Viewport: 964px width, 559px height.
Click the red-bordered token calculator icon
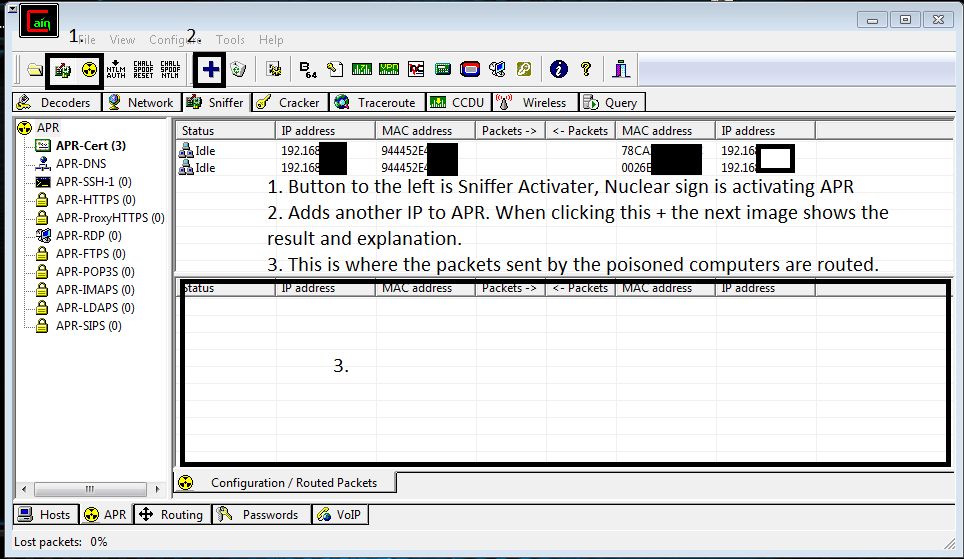coord(470,69)
